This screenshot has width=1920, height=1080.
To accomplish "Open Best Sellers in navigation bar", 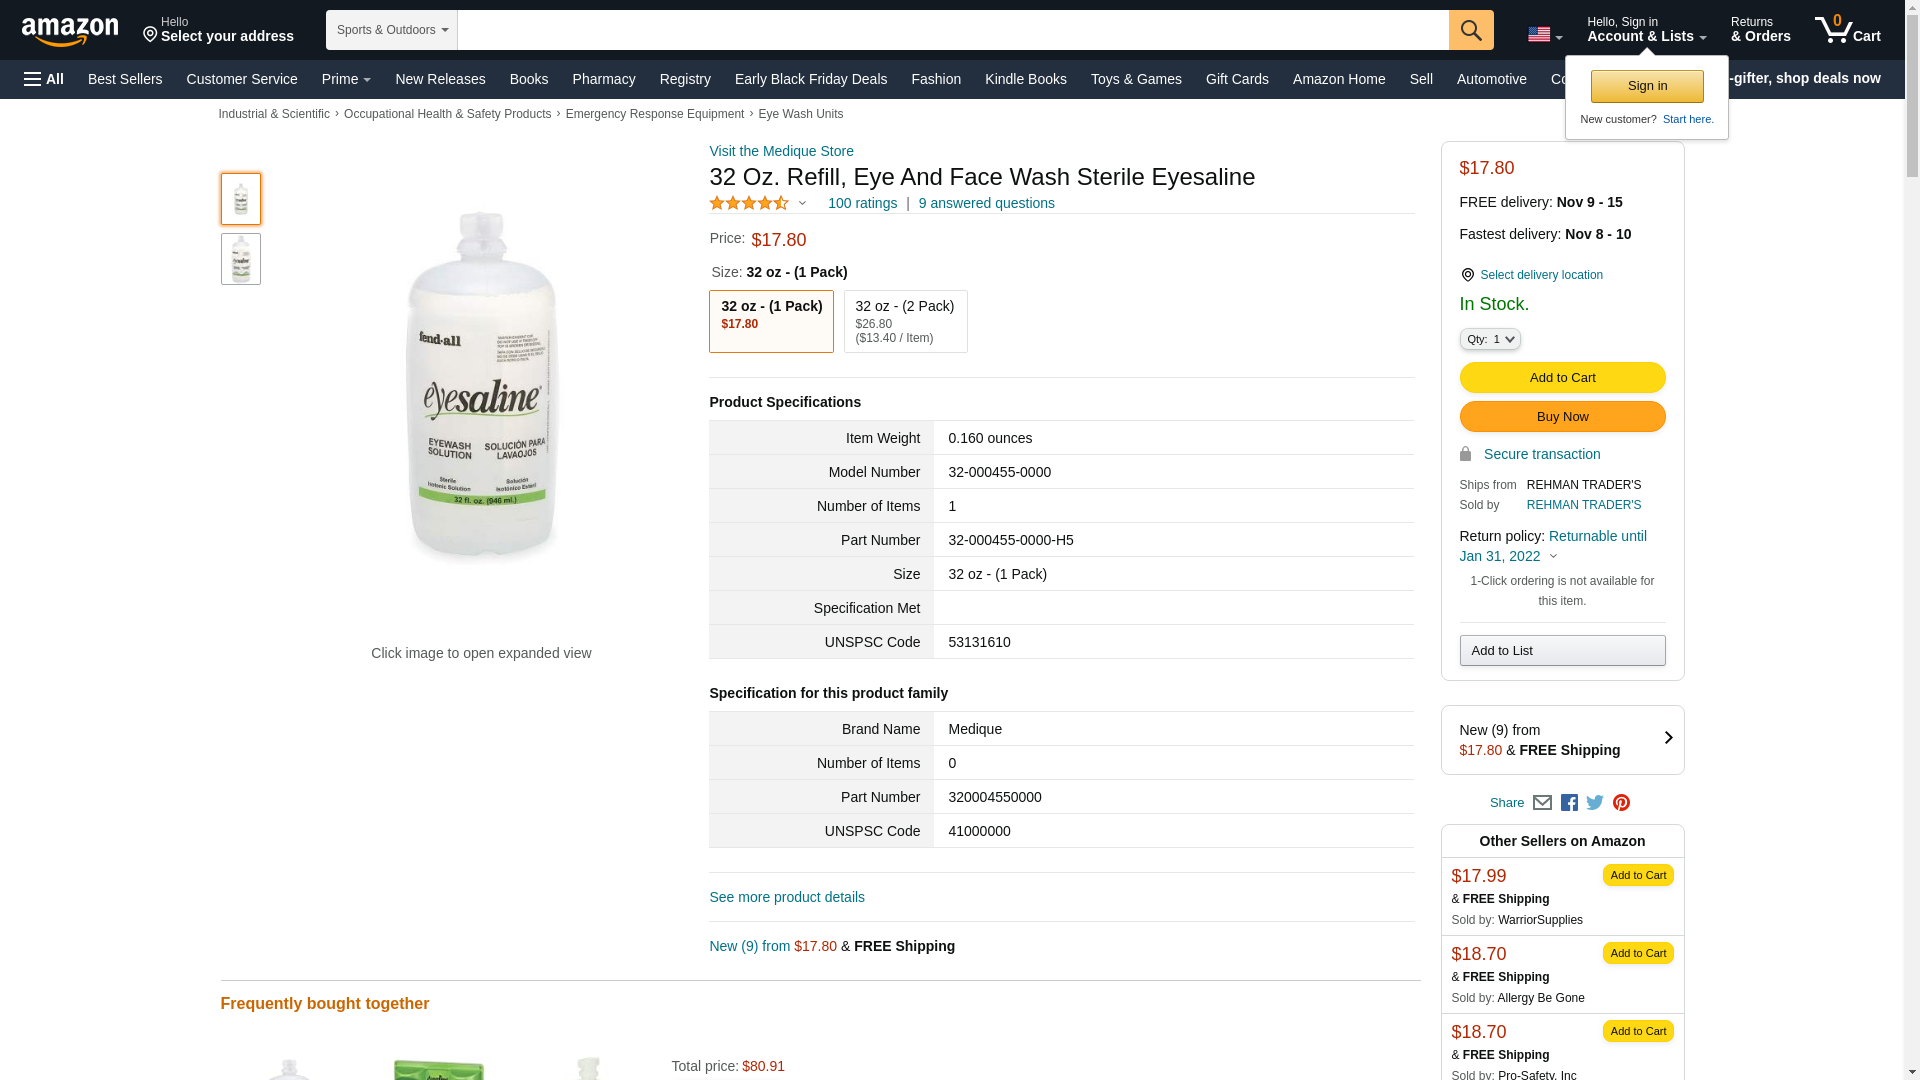I will [125, 79].
